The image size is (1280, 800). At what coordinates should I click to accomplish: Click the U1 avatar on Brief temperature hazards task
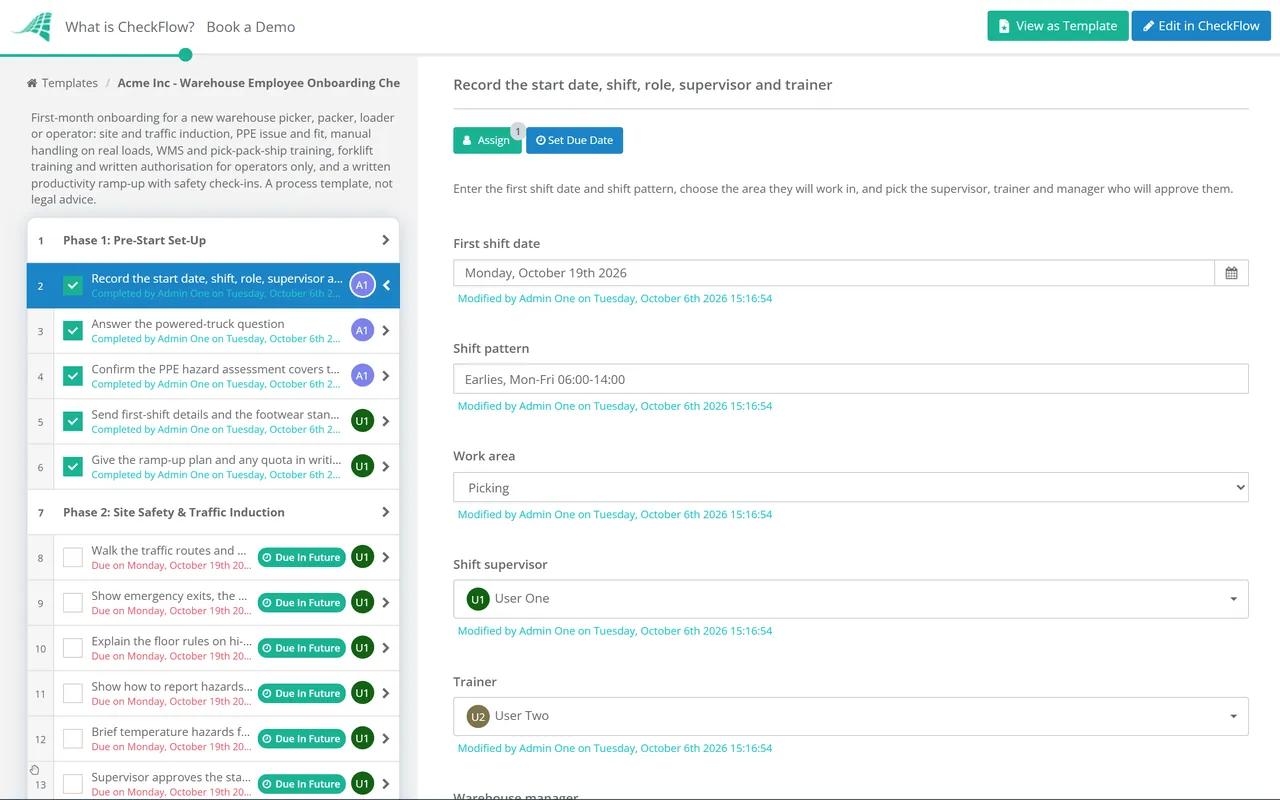(x=362, y=738)
